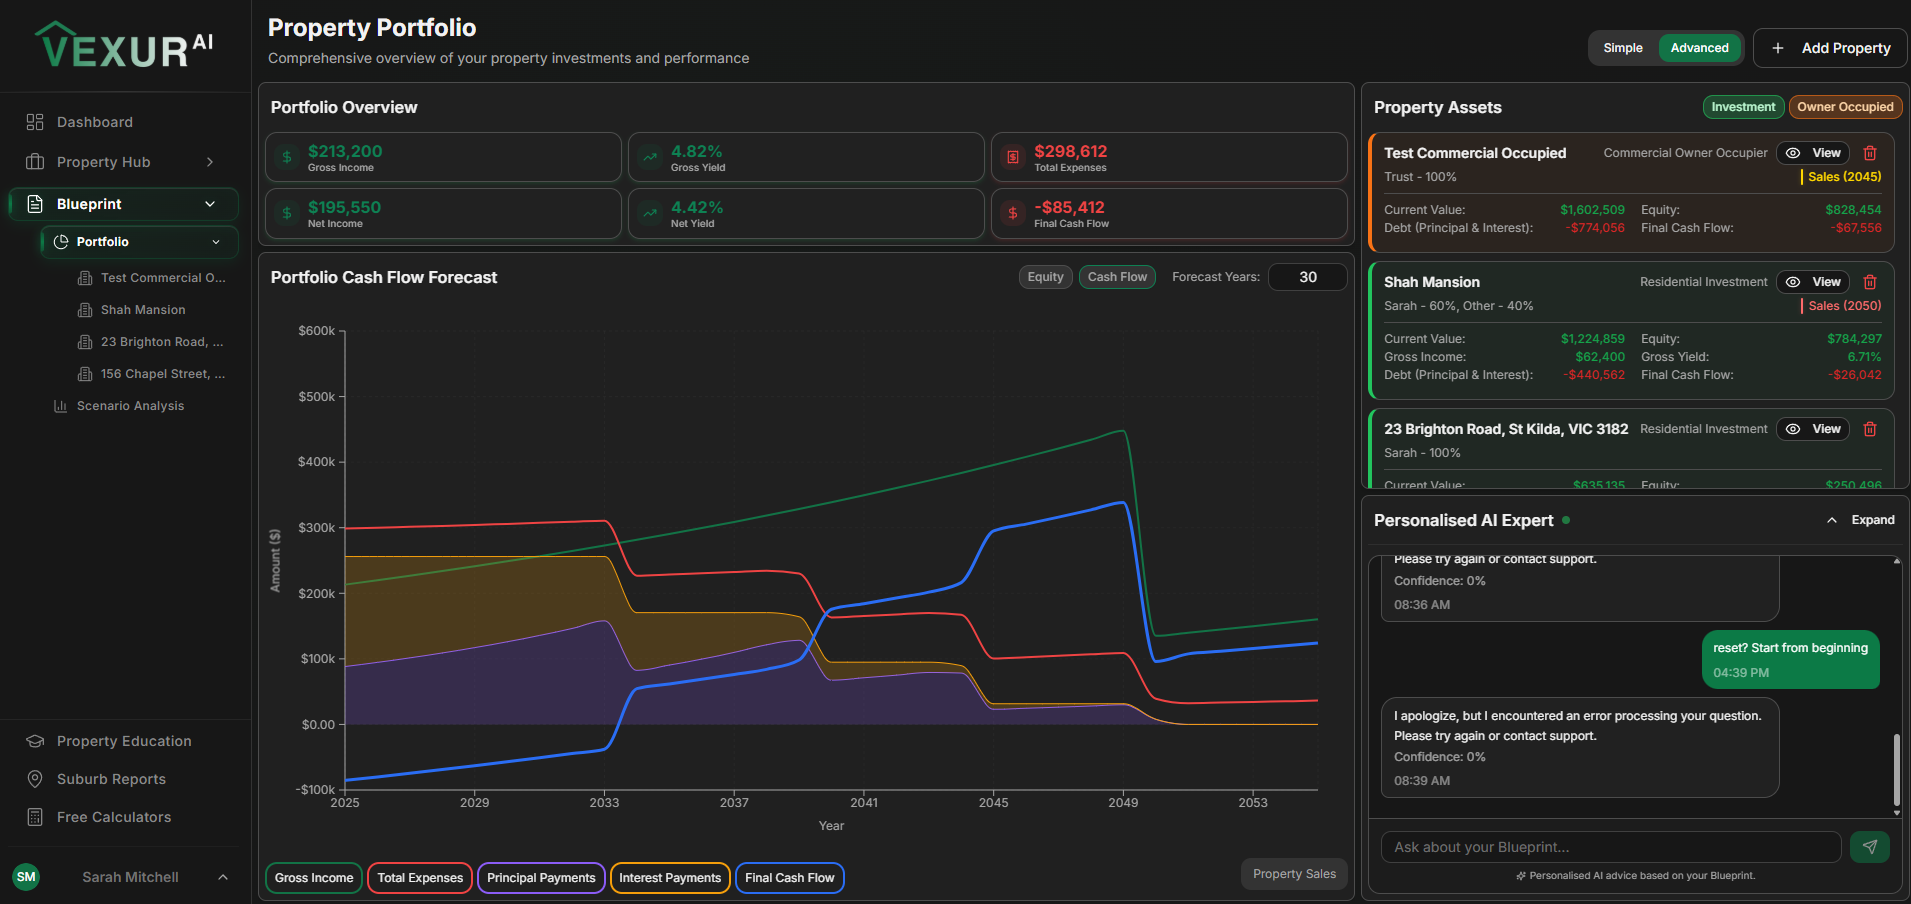Switch chart to Equity tab
Screen dimensions: 1911x904
click(1045, 277)
